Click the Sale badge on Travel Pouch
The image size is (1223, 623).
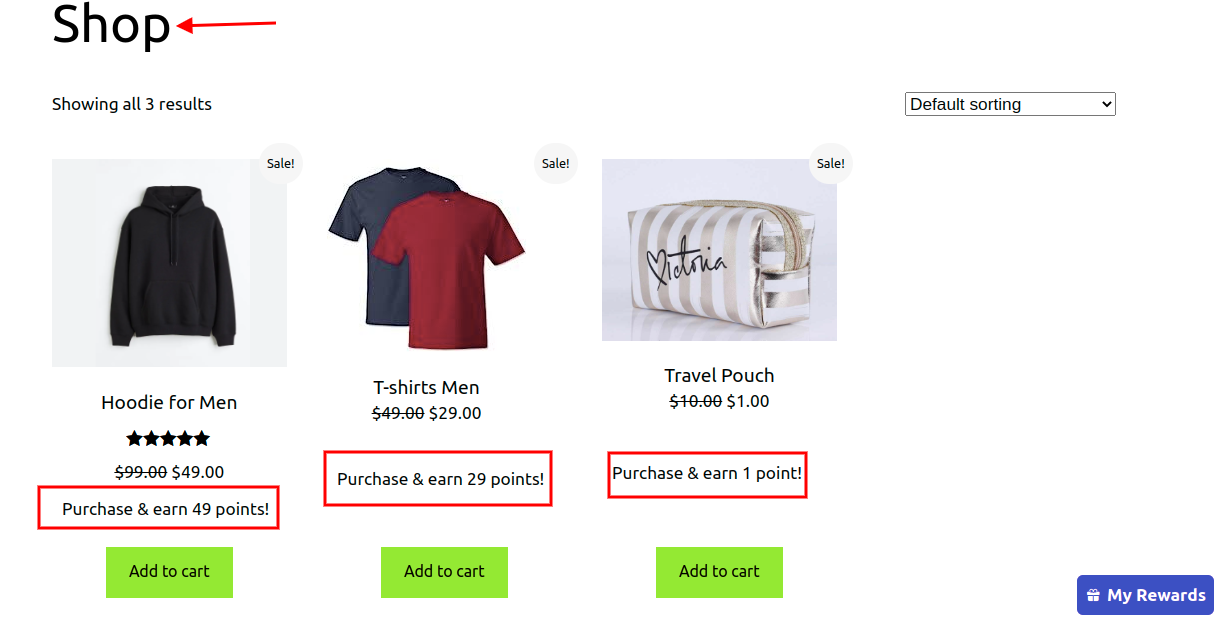(830, 163)
